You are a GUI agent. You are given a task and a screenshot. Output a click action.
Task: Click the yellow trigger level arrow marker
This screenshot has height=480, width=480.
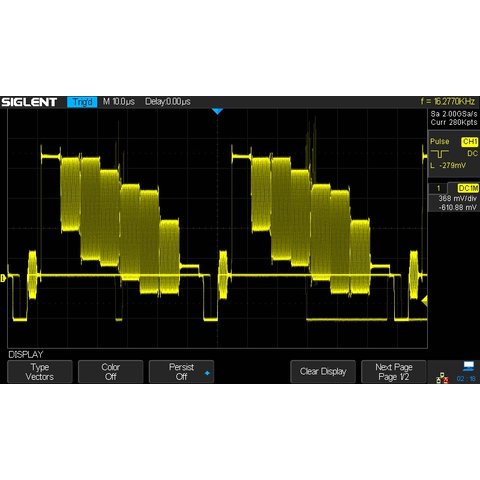click(x=424, y=301)
